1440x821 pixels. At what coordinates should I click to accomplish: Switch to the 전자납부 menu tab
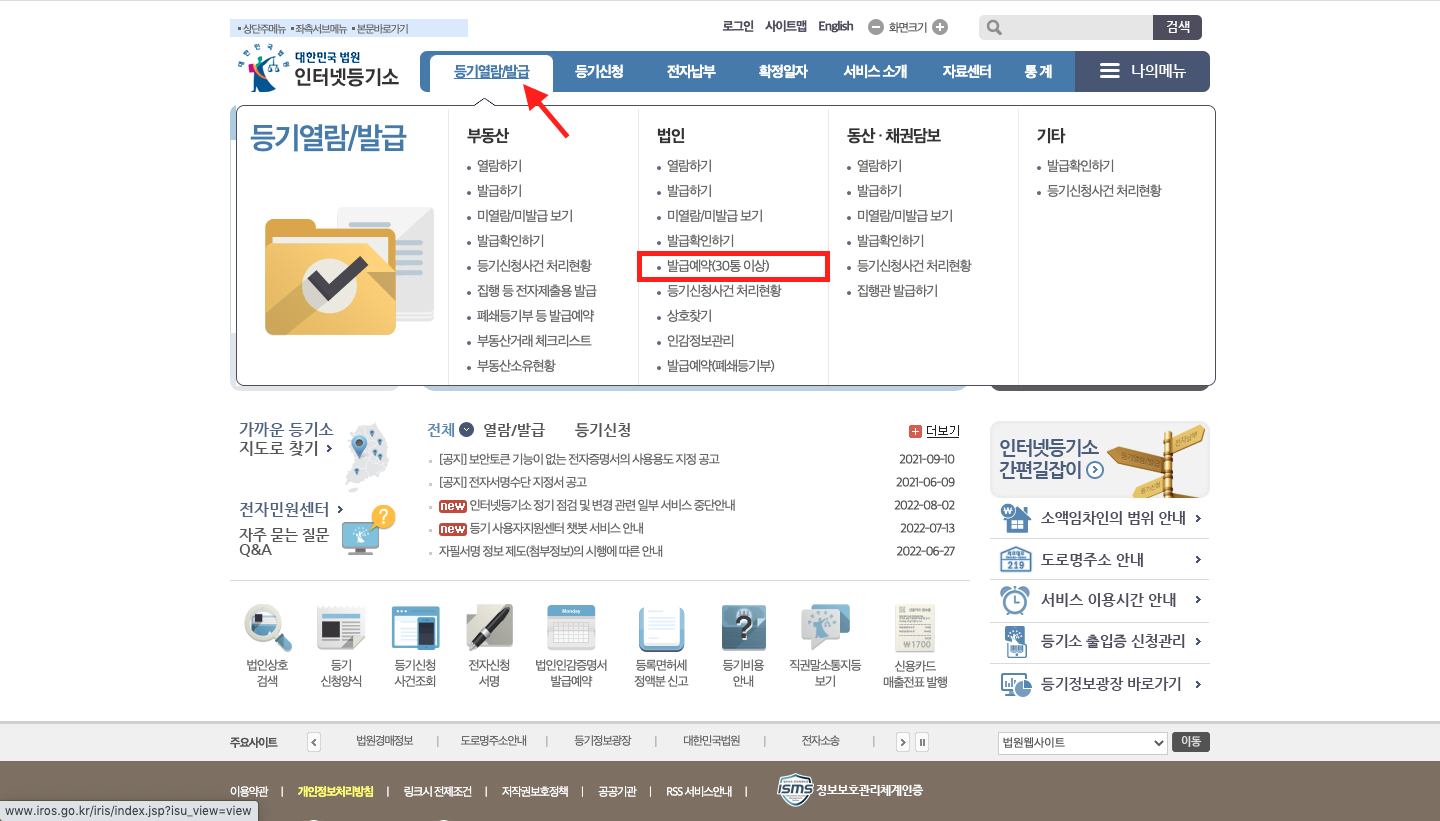(690, 71)
